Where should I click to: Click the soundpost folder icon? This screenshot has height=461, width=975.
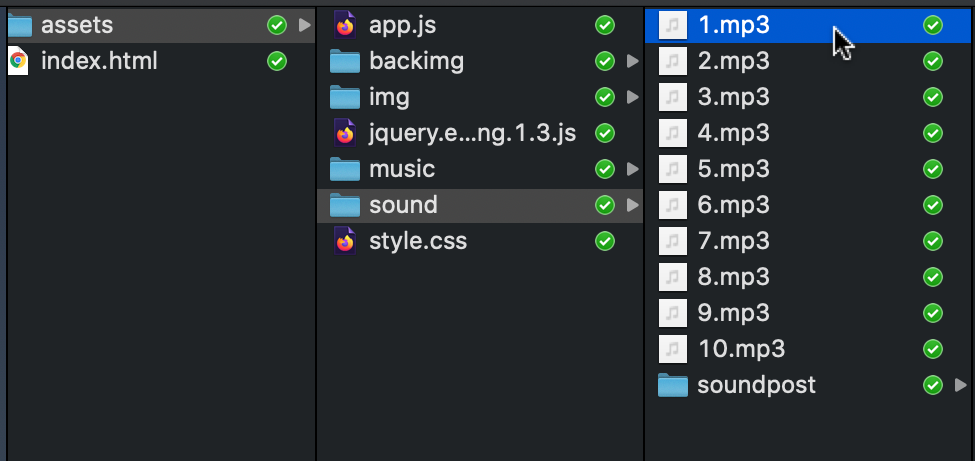coord(673,385)
